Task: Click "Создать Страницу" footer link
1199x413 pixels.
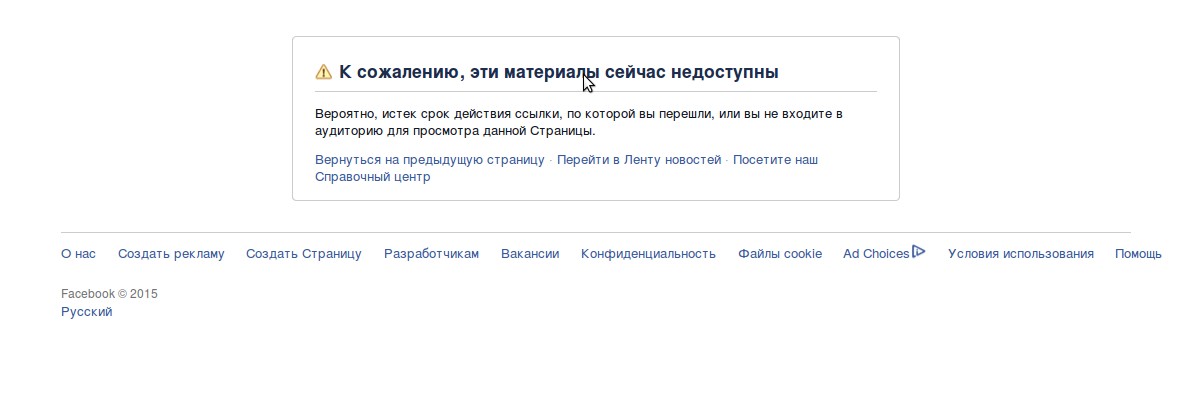Action: click(304, 254)
